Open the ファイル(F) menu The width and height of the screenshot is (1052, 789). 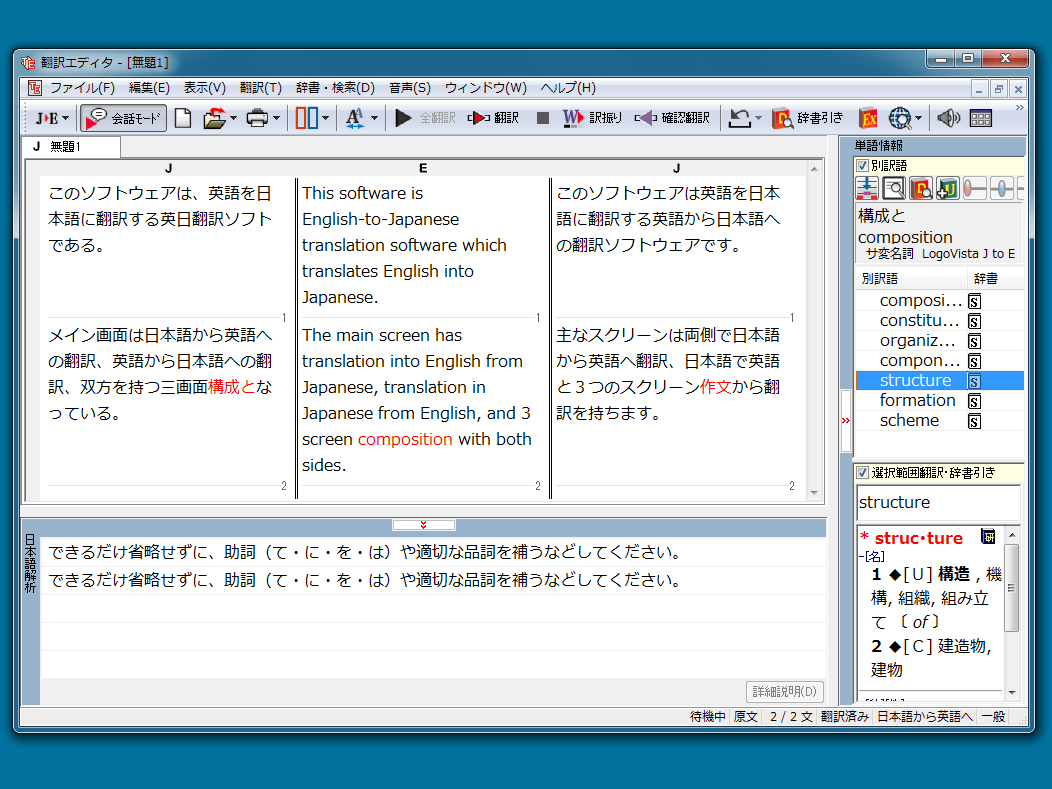(x=83, y=88)
